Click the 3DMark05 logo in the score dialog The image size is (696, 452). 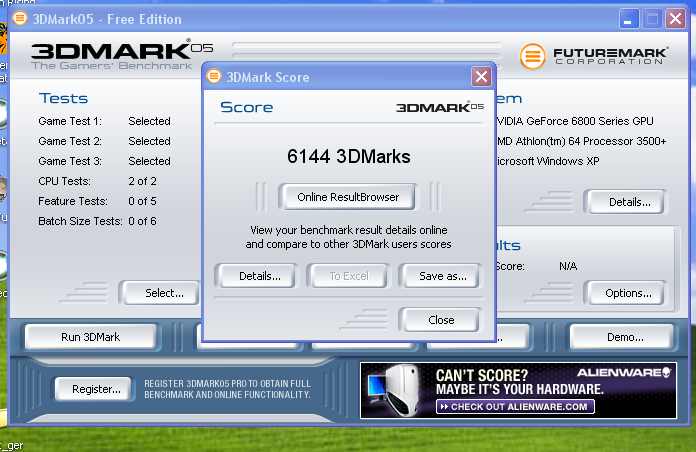[x=439, y=107]
